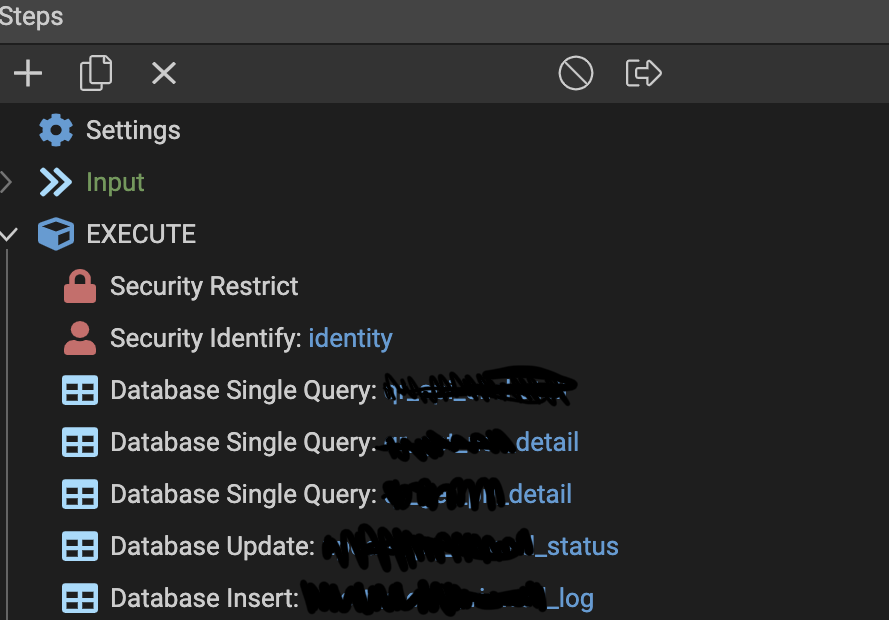The width and height of the screenshot is (889, 620).
Task: Toggle step disable with the prohibition icon
Action: point(575,73)
